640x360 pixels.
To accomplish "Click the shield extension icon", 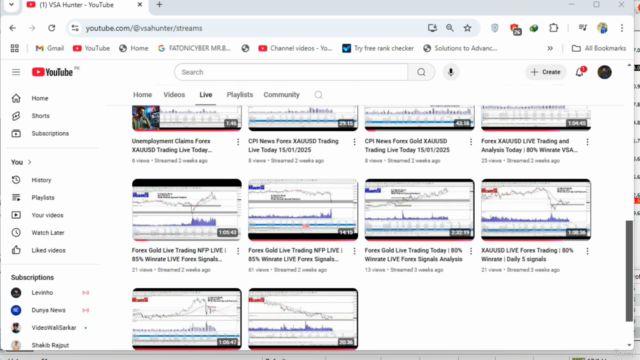I will coord(495,28).
